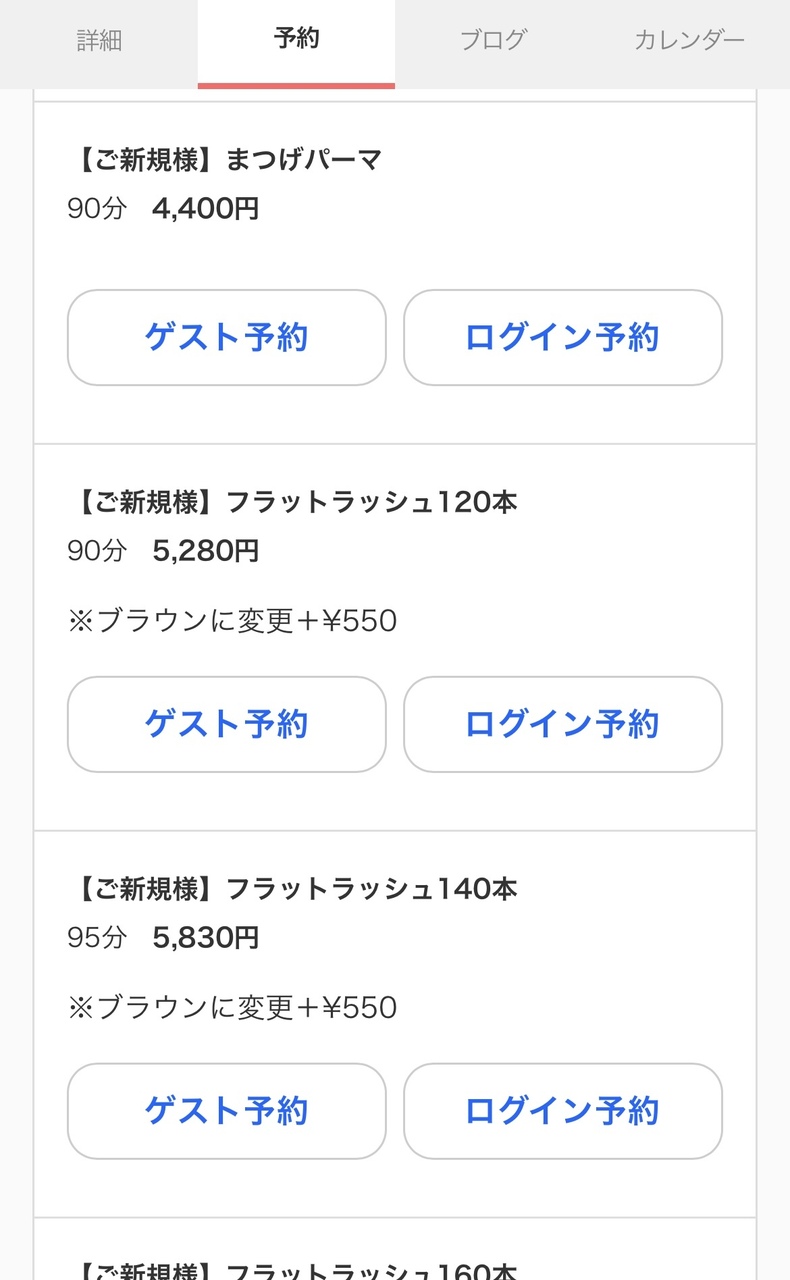Click the 【ご新規様】まつげパーマ menu title
Screen dimensions: 790x1280
pos(226,160)
